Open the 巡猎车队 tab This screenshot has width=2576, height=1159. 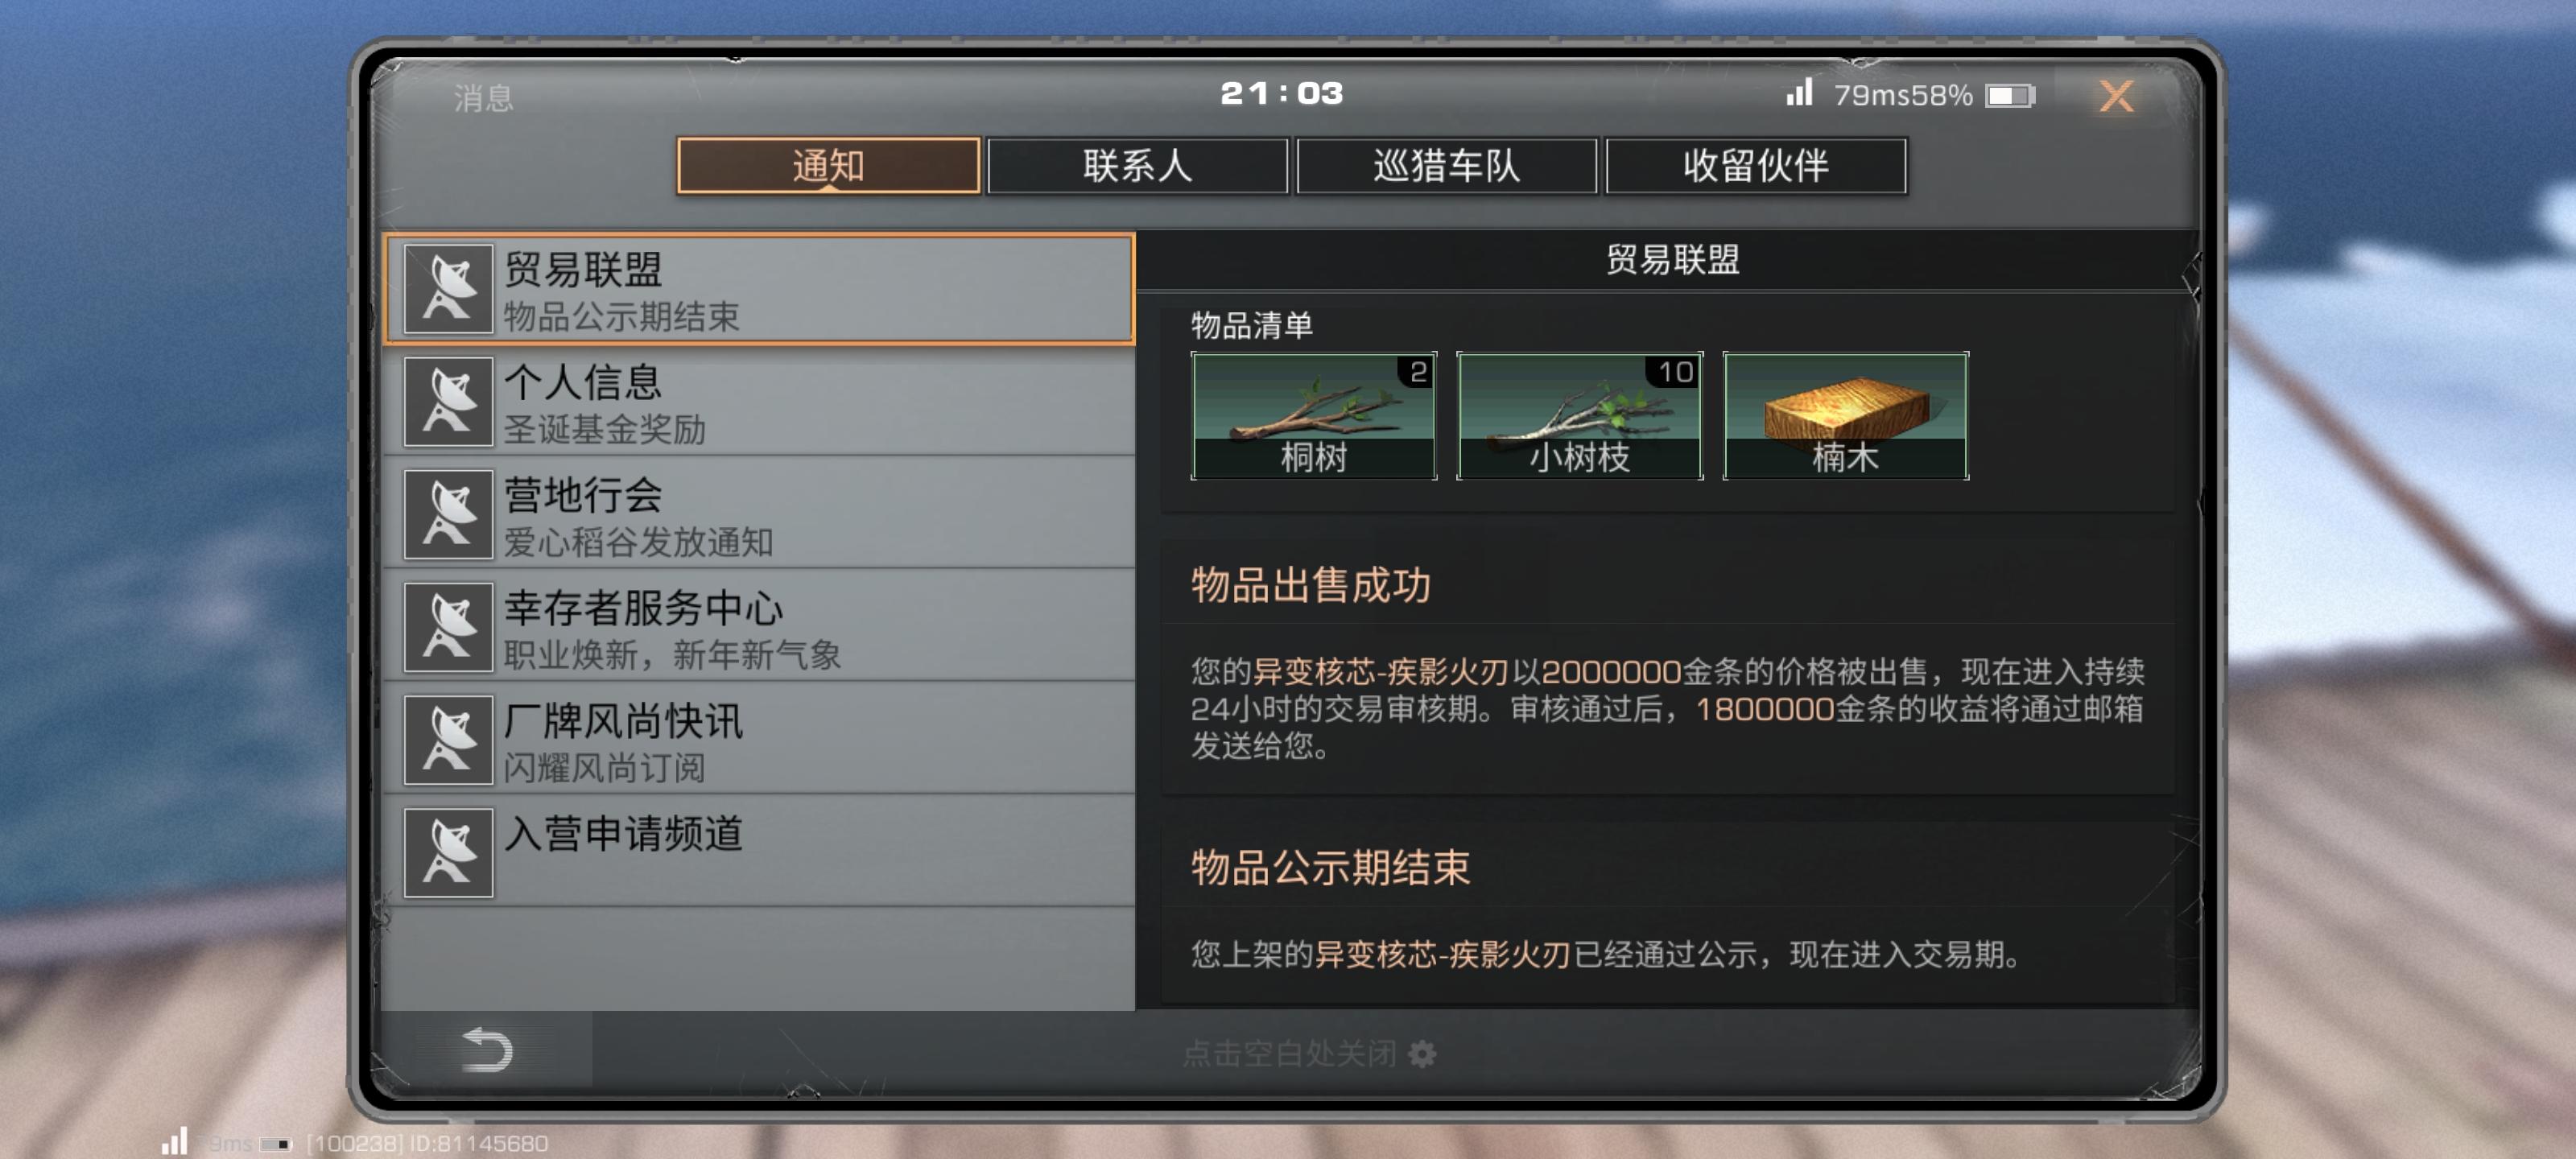(1446, 166)
